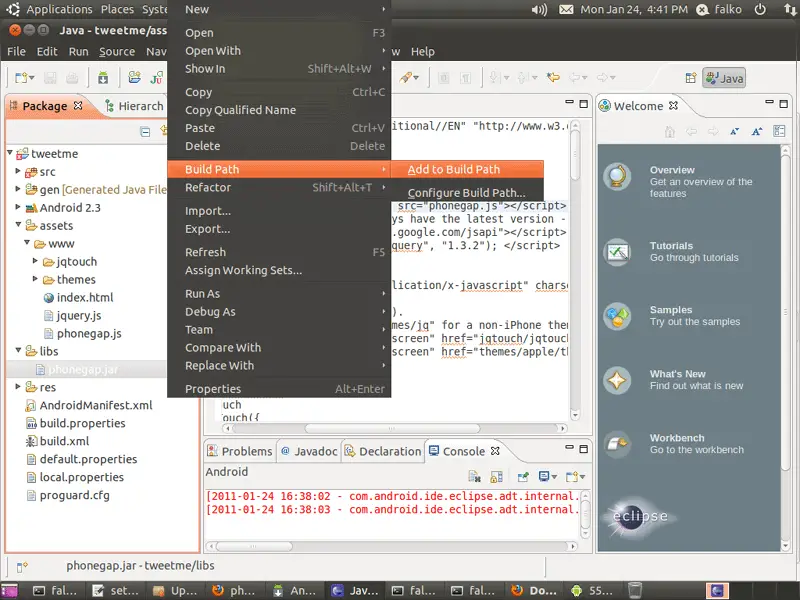Enlarge font size in Welcome view
Screen dimensions: 800x600
pyautogui.click(x=757, y=132)
